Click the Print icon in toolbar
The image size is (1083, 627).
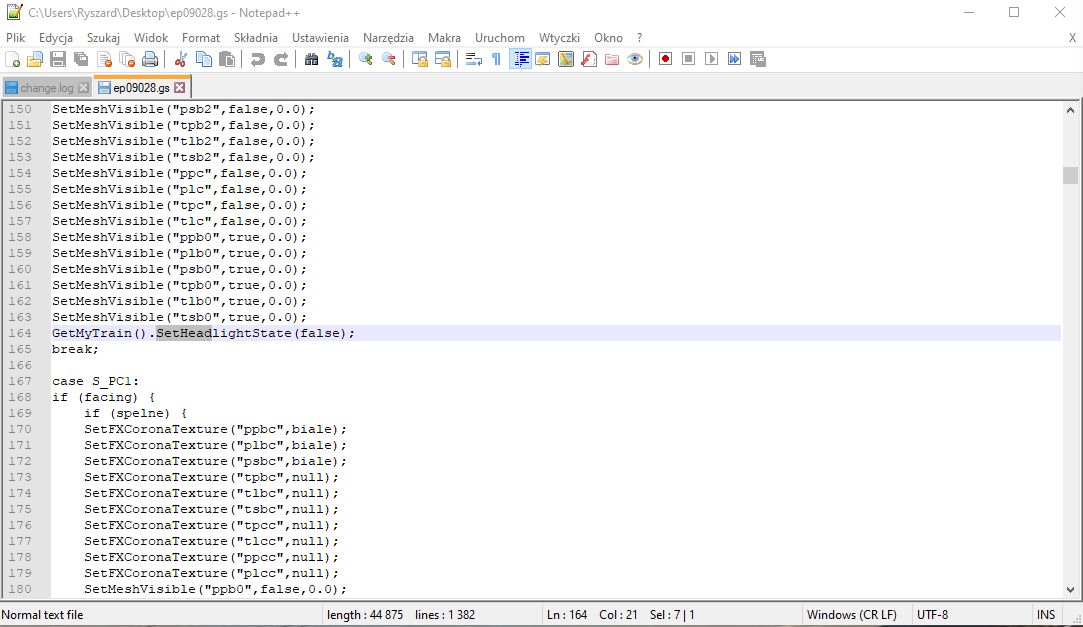pos(149,59)
